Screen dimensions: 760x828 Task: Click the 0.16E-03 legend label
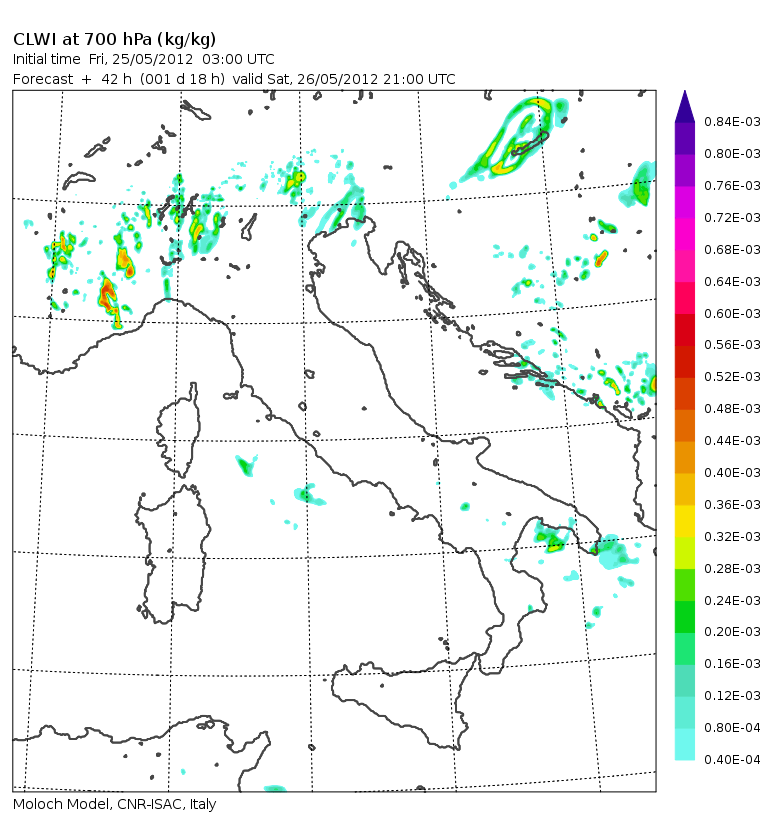(732, 664)
